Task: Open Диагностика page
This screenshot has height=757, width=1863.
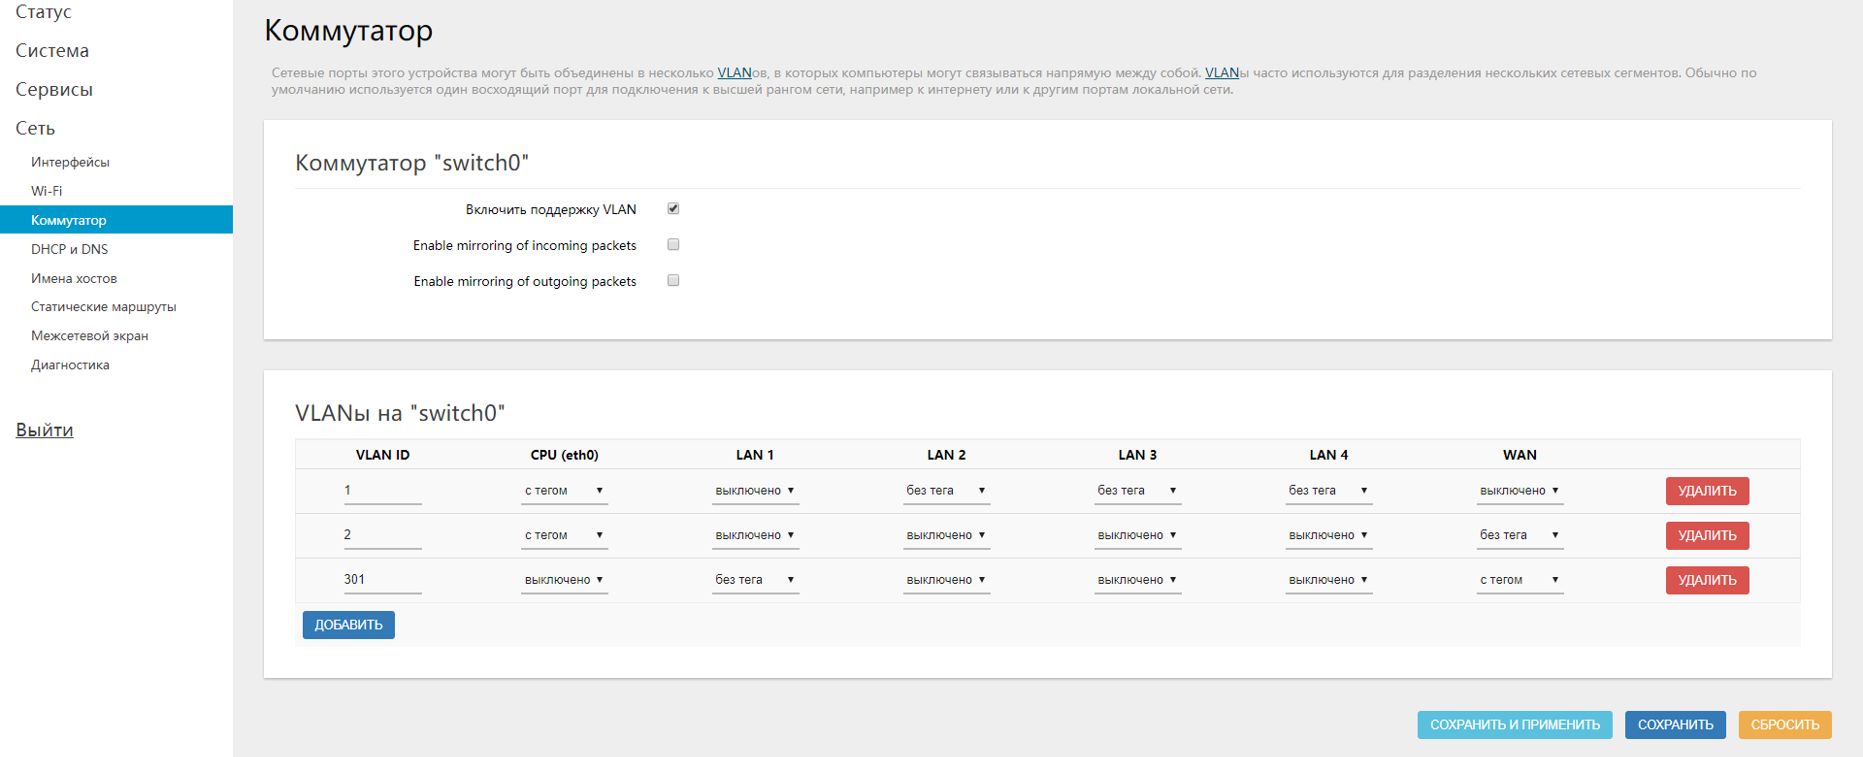Action: (x=70, y=365)
